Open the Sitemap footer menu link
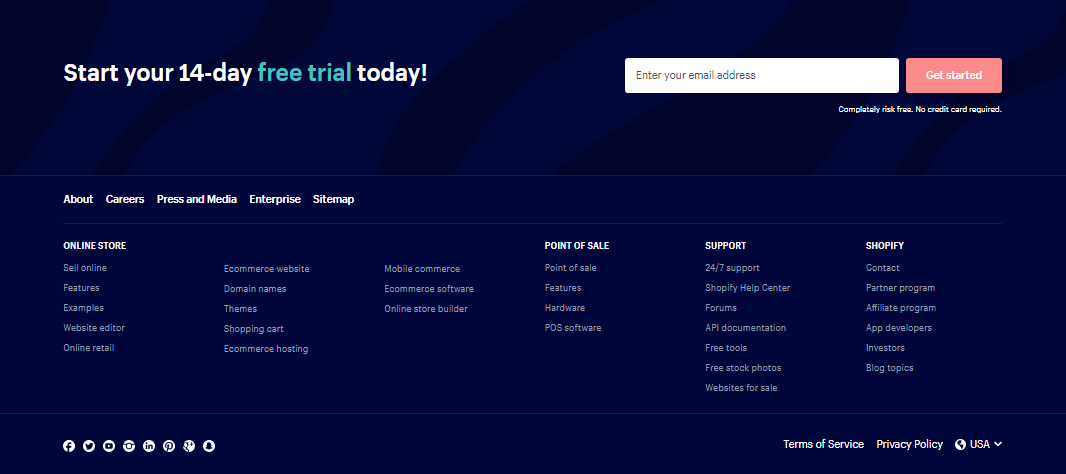Screen dimensions: 1066x474 333,199
